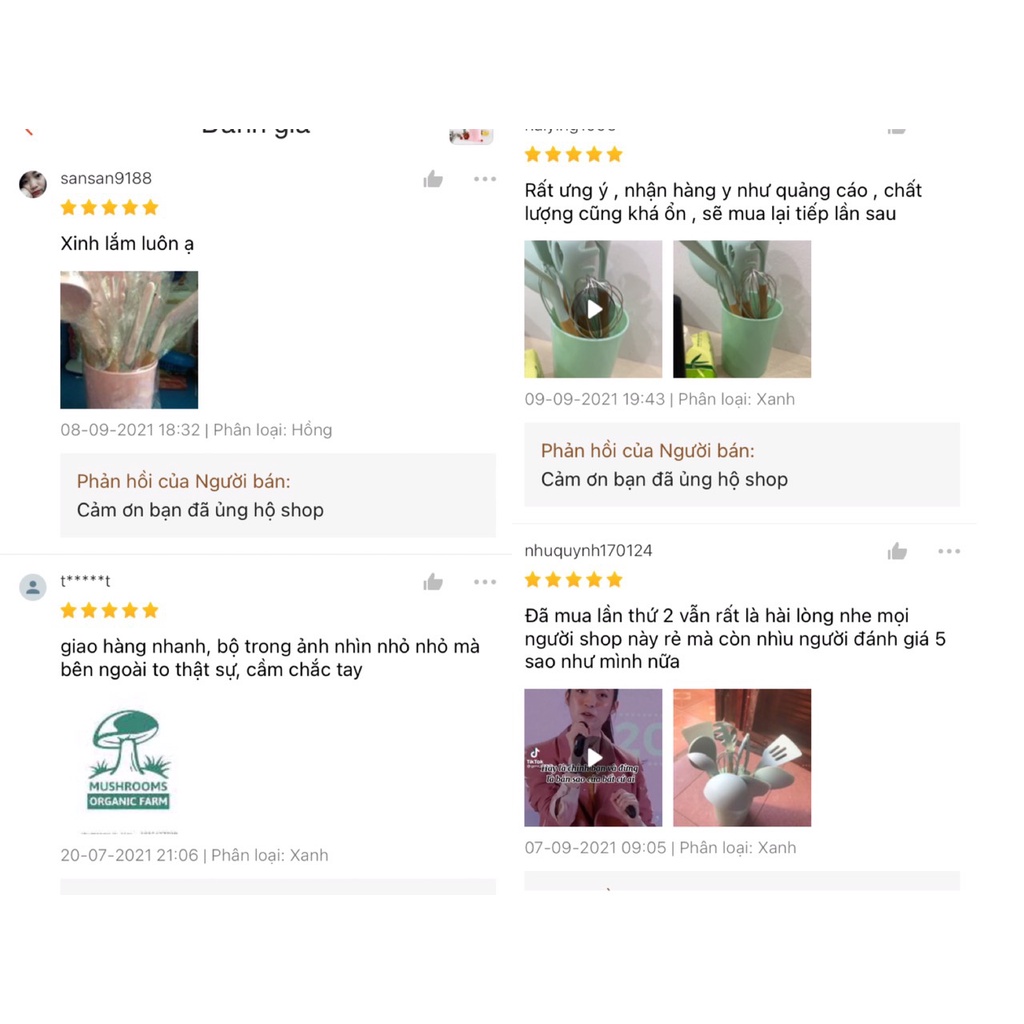Tap the default avatar beside t*****t
The height and width of the screenshot is (1024, 1024).
tap(33, 587)
